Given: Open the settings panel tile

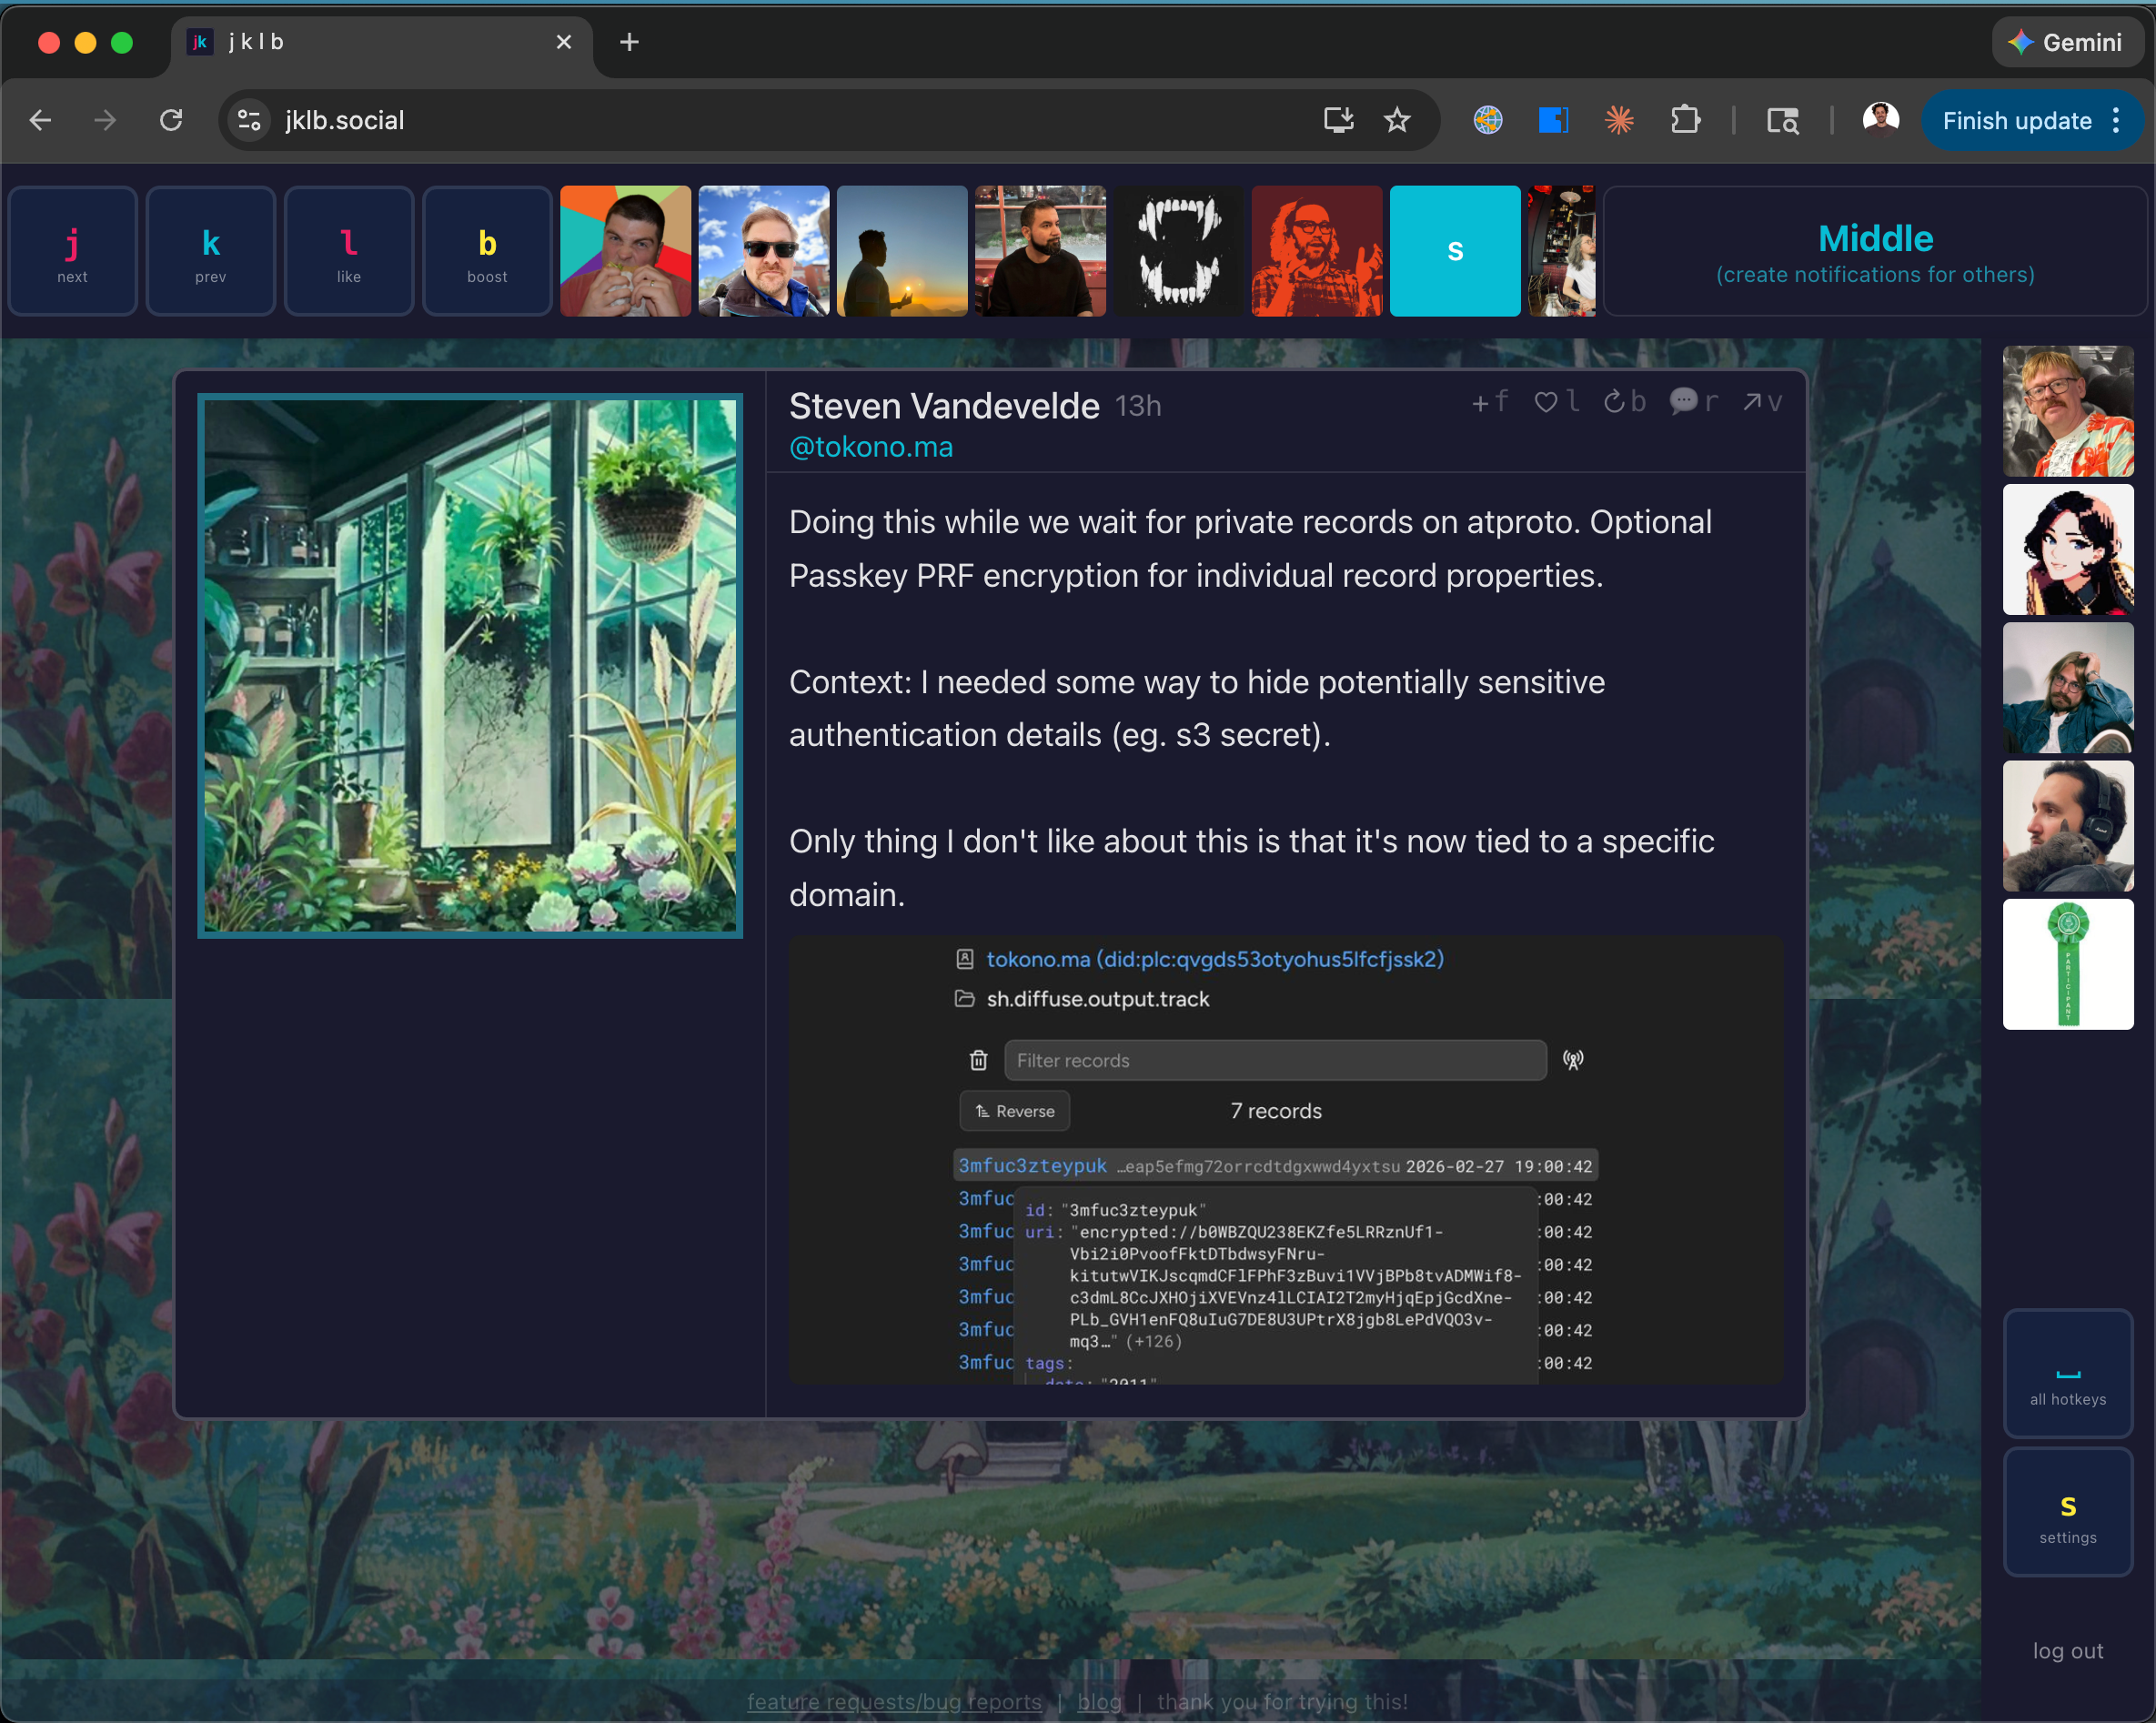Looking at the screenshot, I should tap(2067, 1512).
